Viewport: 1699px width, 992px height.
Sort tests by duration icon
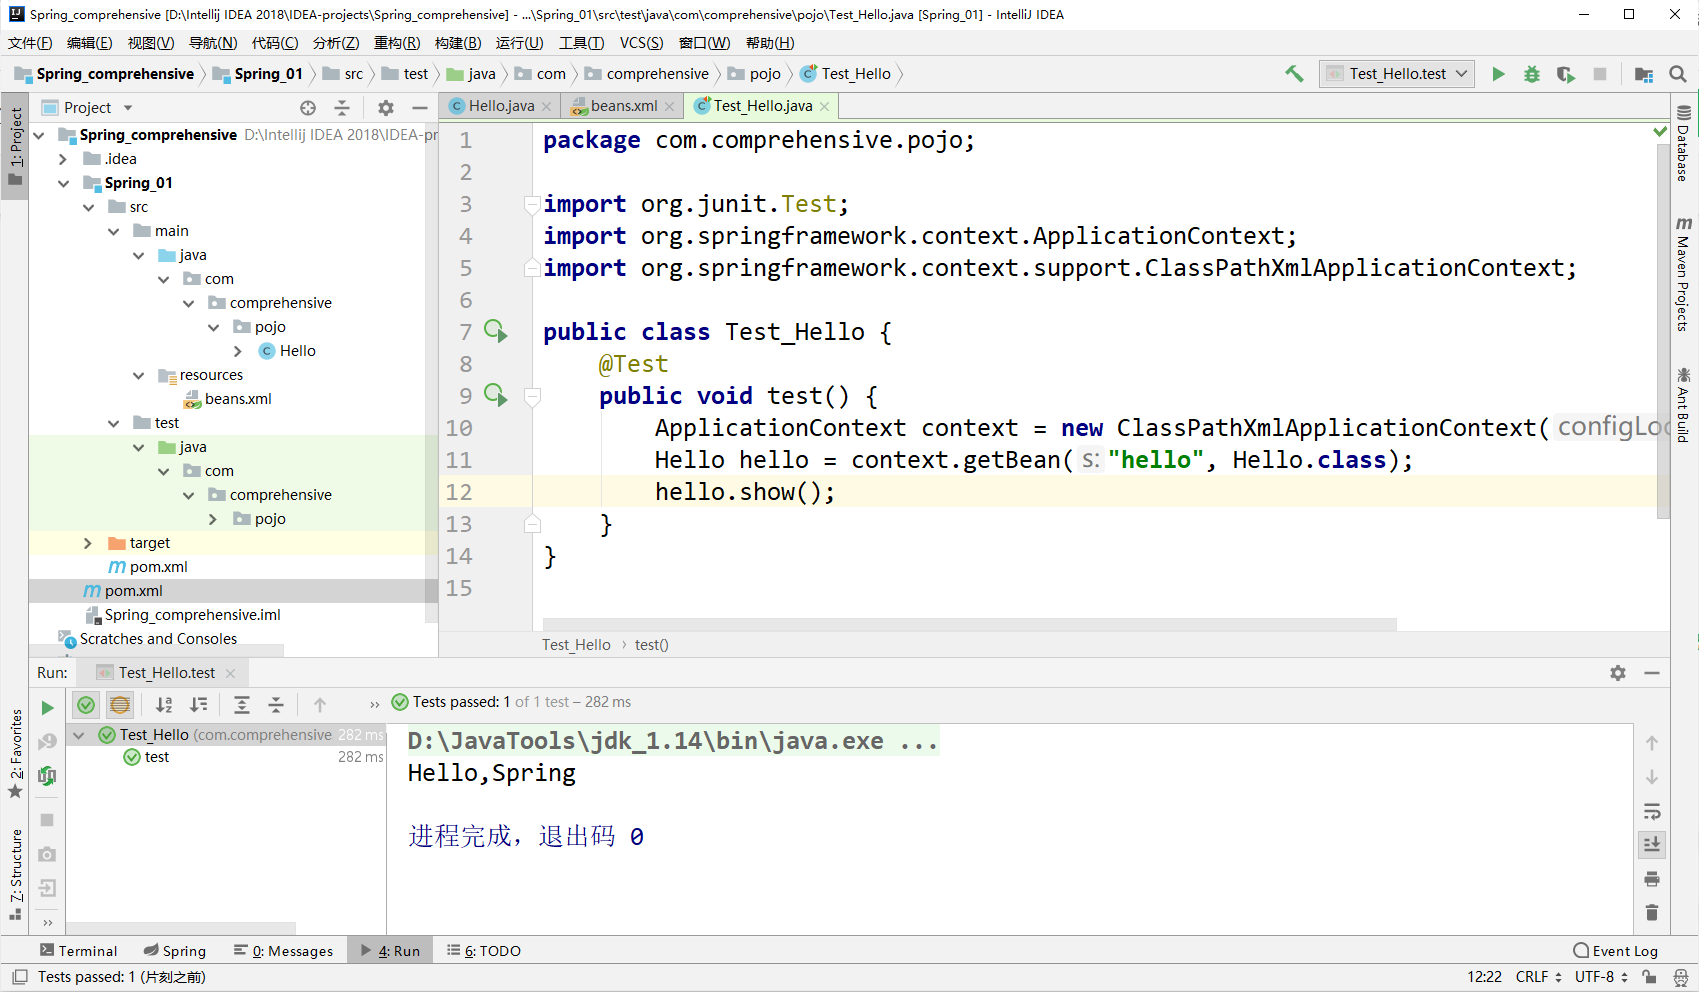199,705
